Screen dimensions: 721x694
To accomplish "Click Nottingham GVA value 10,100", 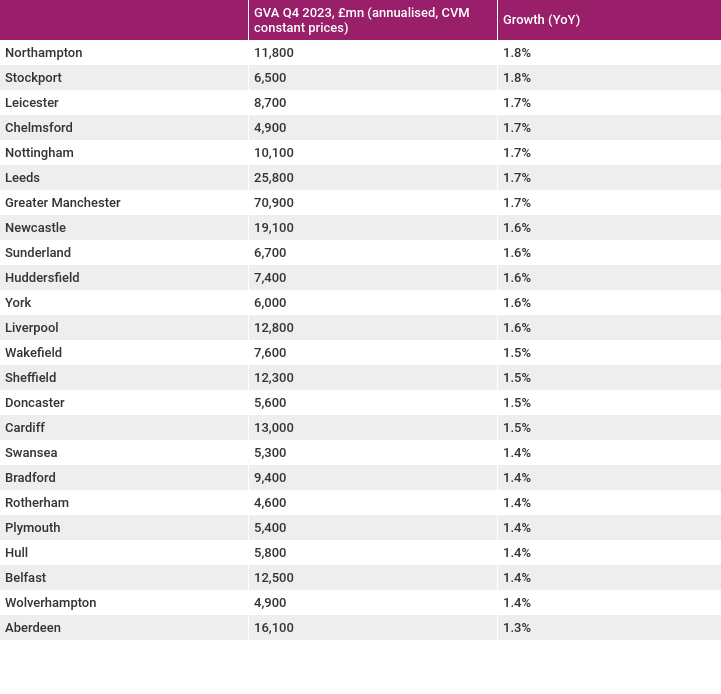I will tap(274, 153).
